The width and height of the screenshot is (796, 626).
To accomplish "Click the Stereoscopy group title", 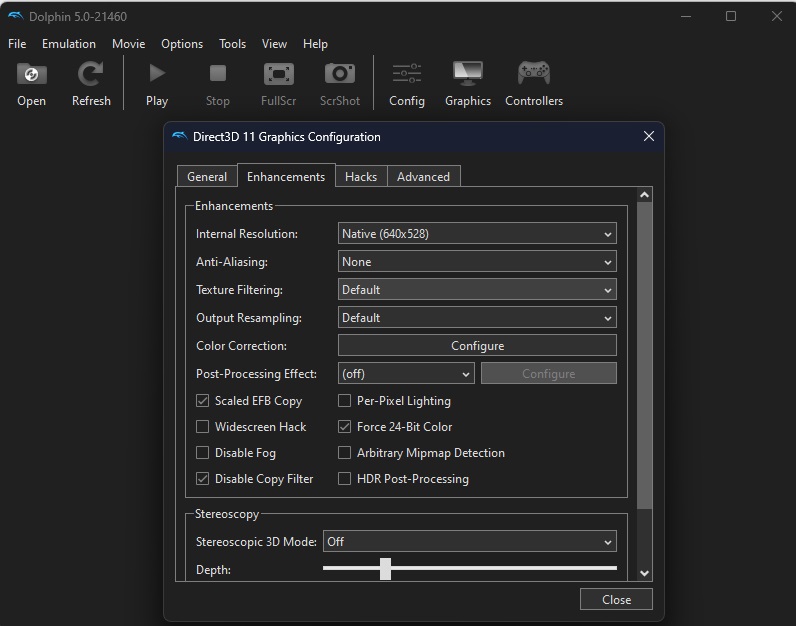I will 226,514.
